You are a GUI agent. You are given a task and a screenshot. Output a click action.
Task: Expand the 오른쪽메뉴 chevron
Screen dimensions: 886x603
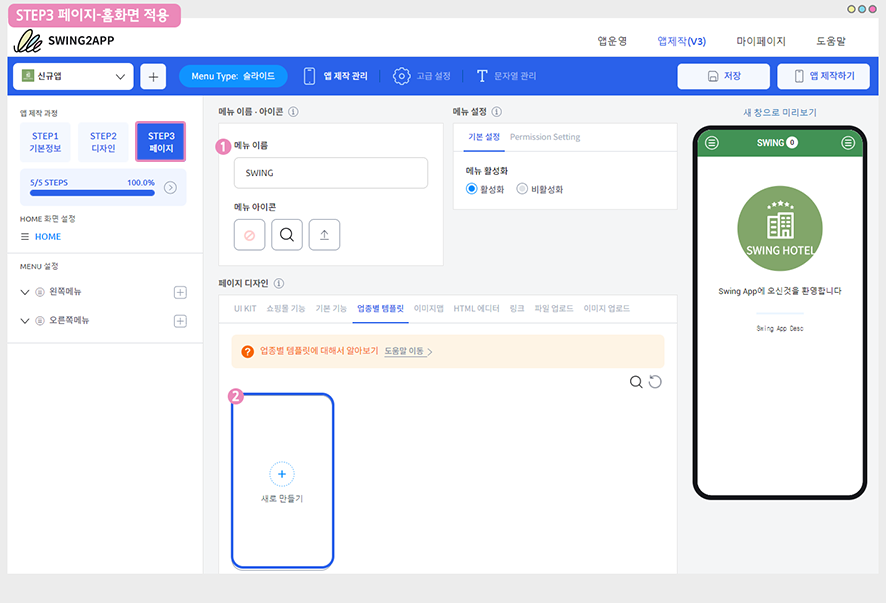[x=25, y=321]
